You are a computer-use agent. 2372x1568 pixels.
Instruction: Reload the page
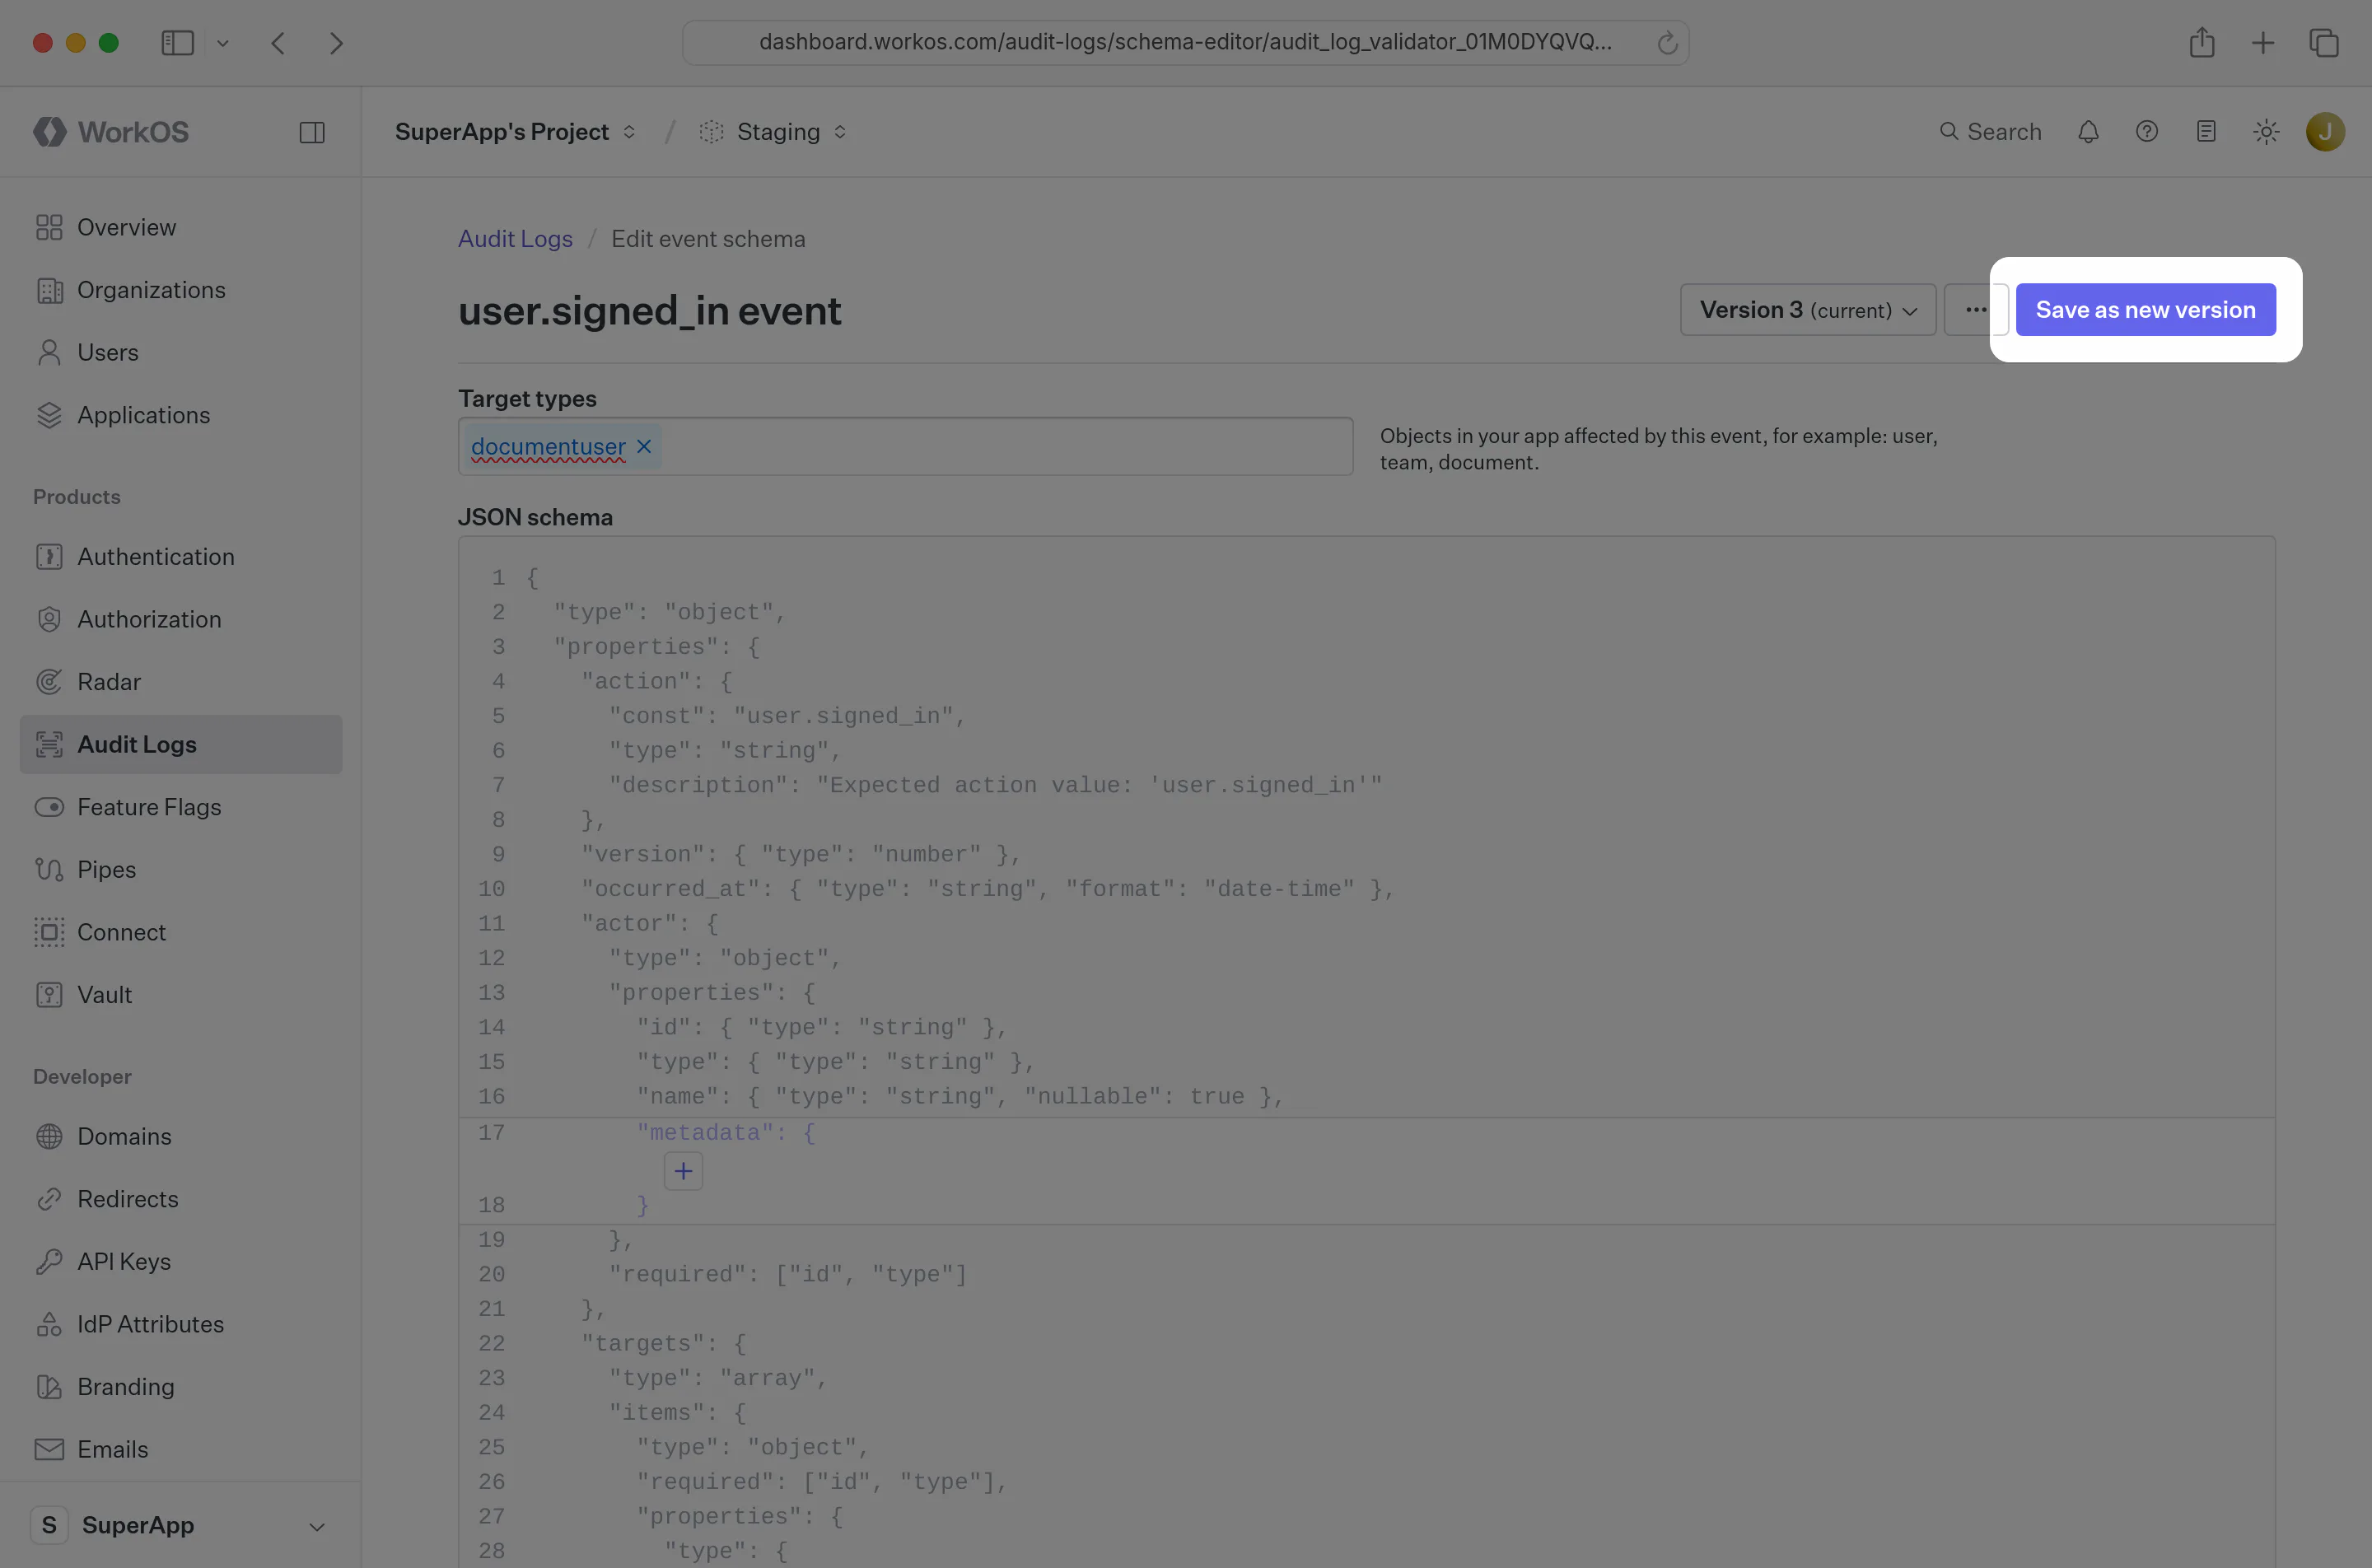point(1666,43)
